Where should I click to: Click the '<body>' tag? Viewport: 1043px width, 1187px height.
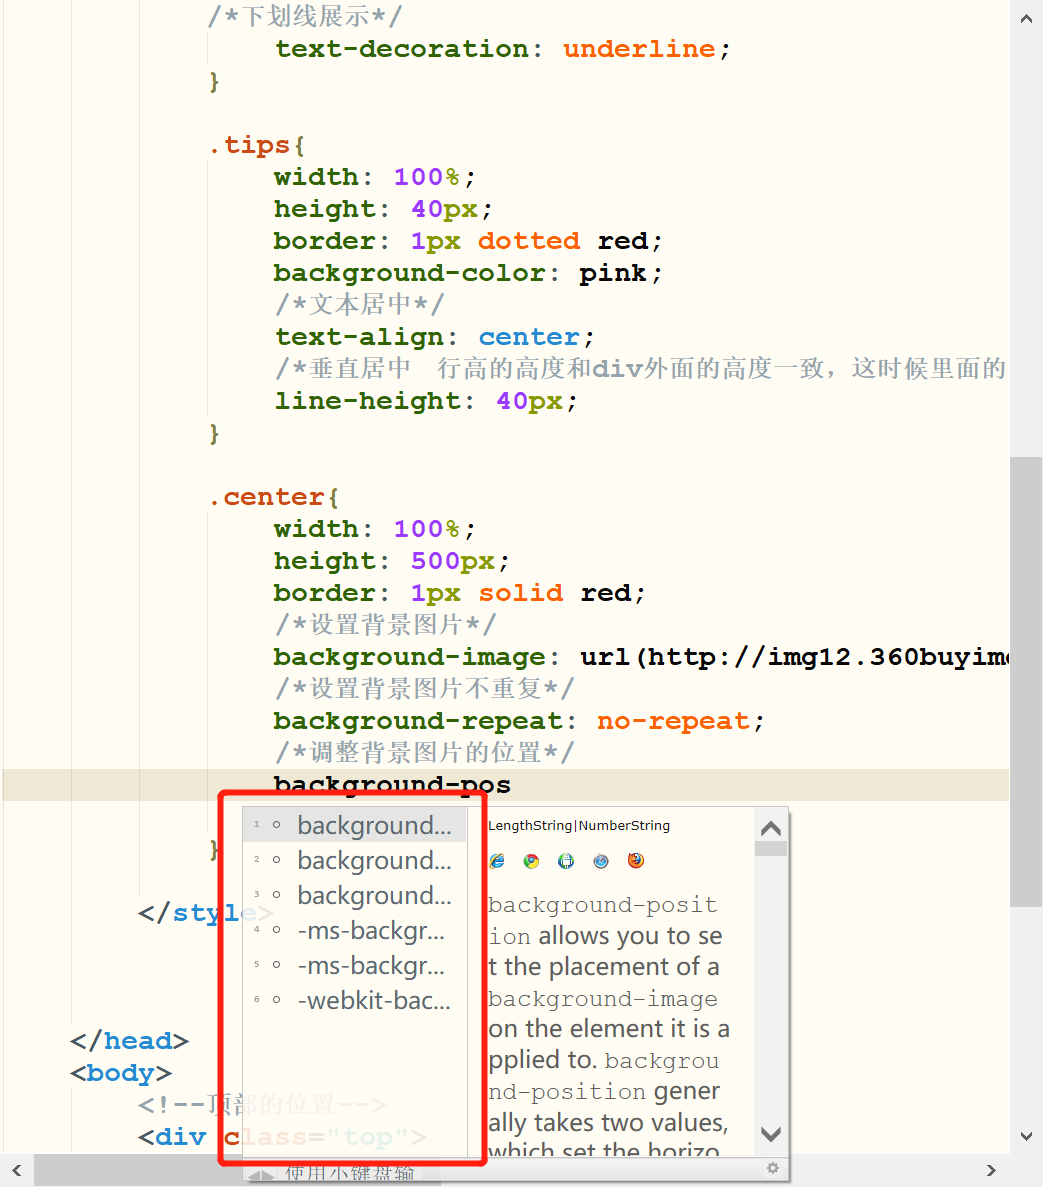(121, 1073)
